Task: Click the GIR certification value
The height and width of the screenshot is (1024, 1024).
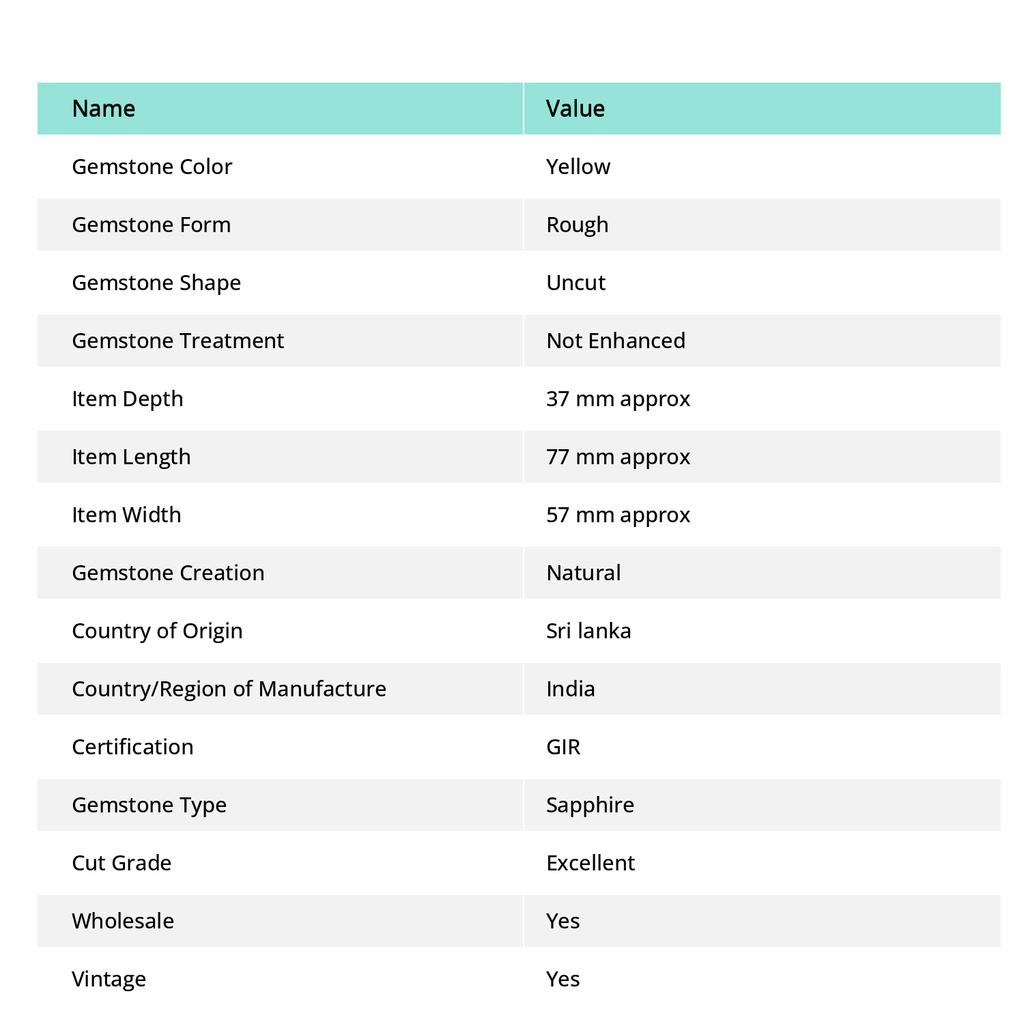Action: (x=563, y=747)
